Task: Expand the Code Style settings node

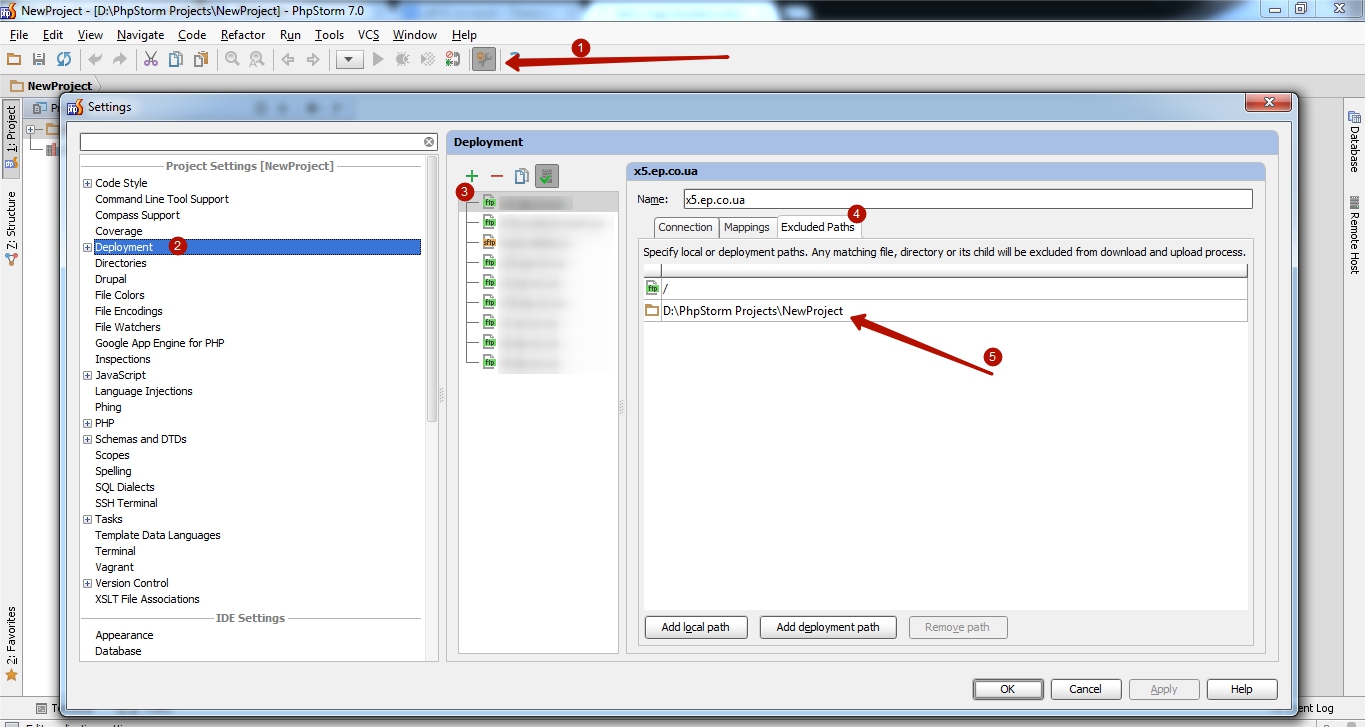Action: tap(88, 183)
